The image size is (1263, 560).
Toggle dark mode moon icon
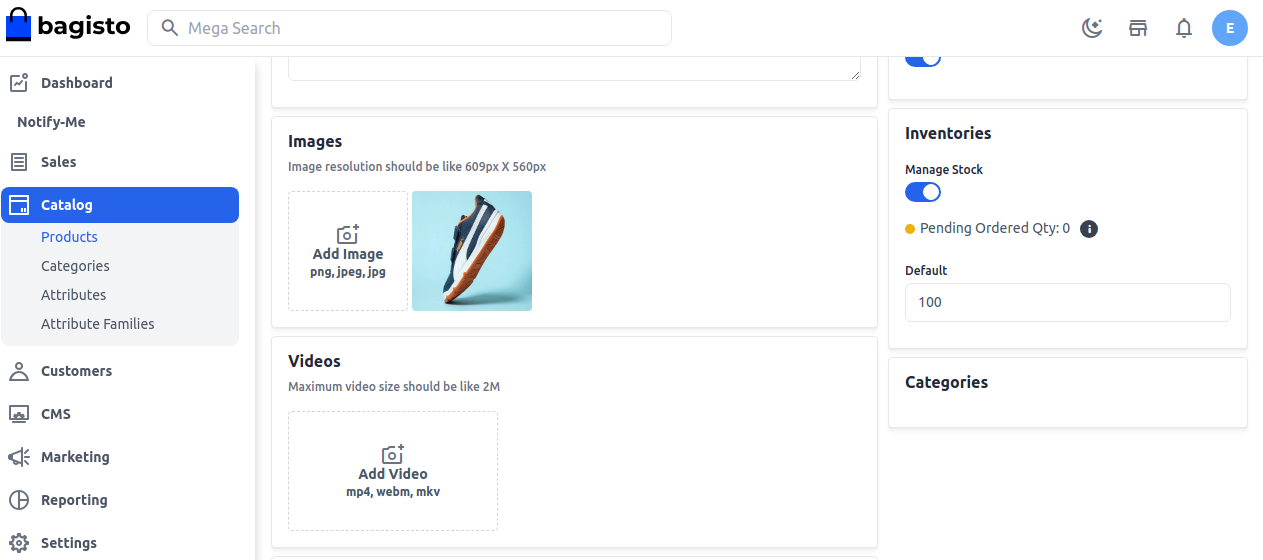[x=1092, y=28]
